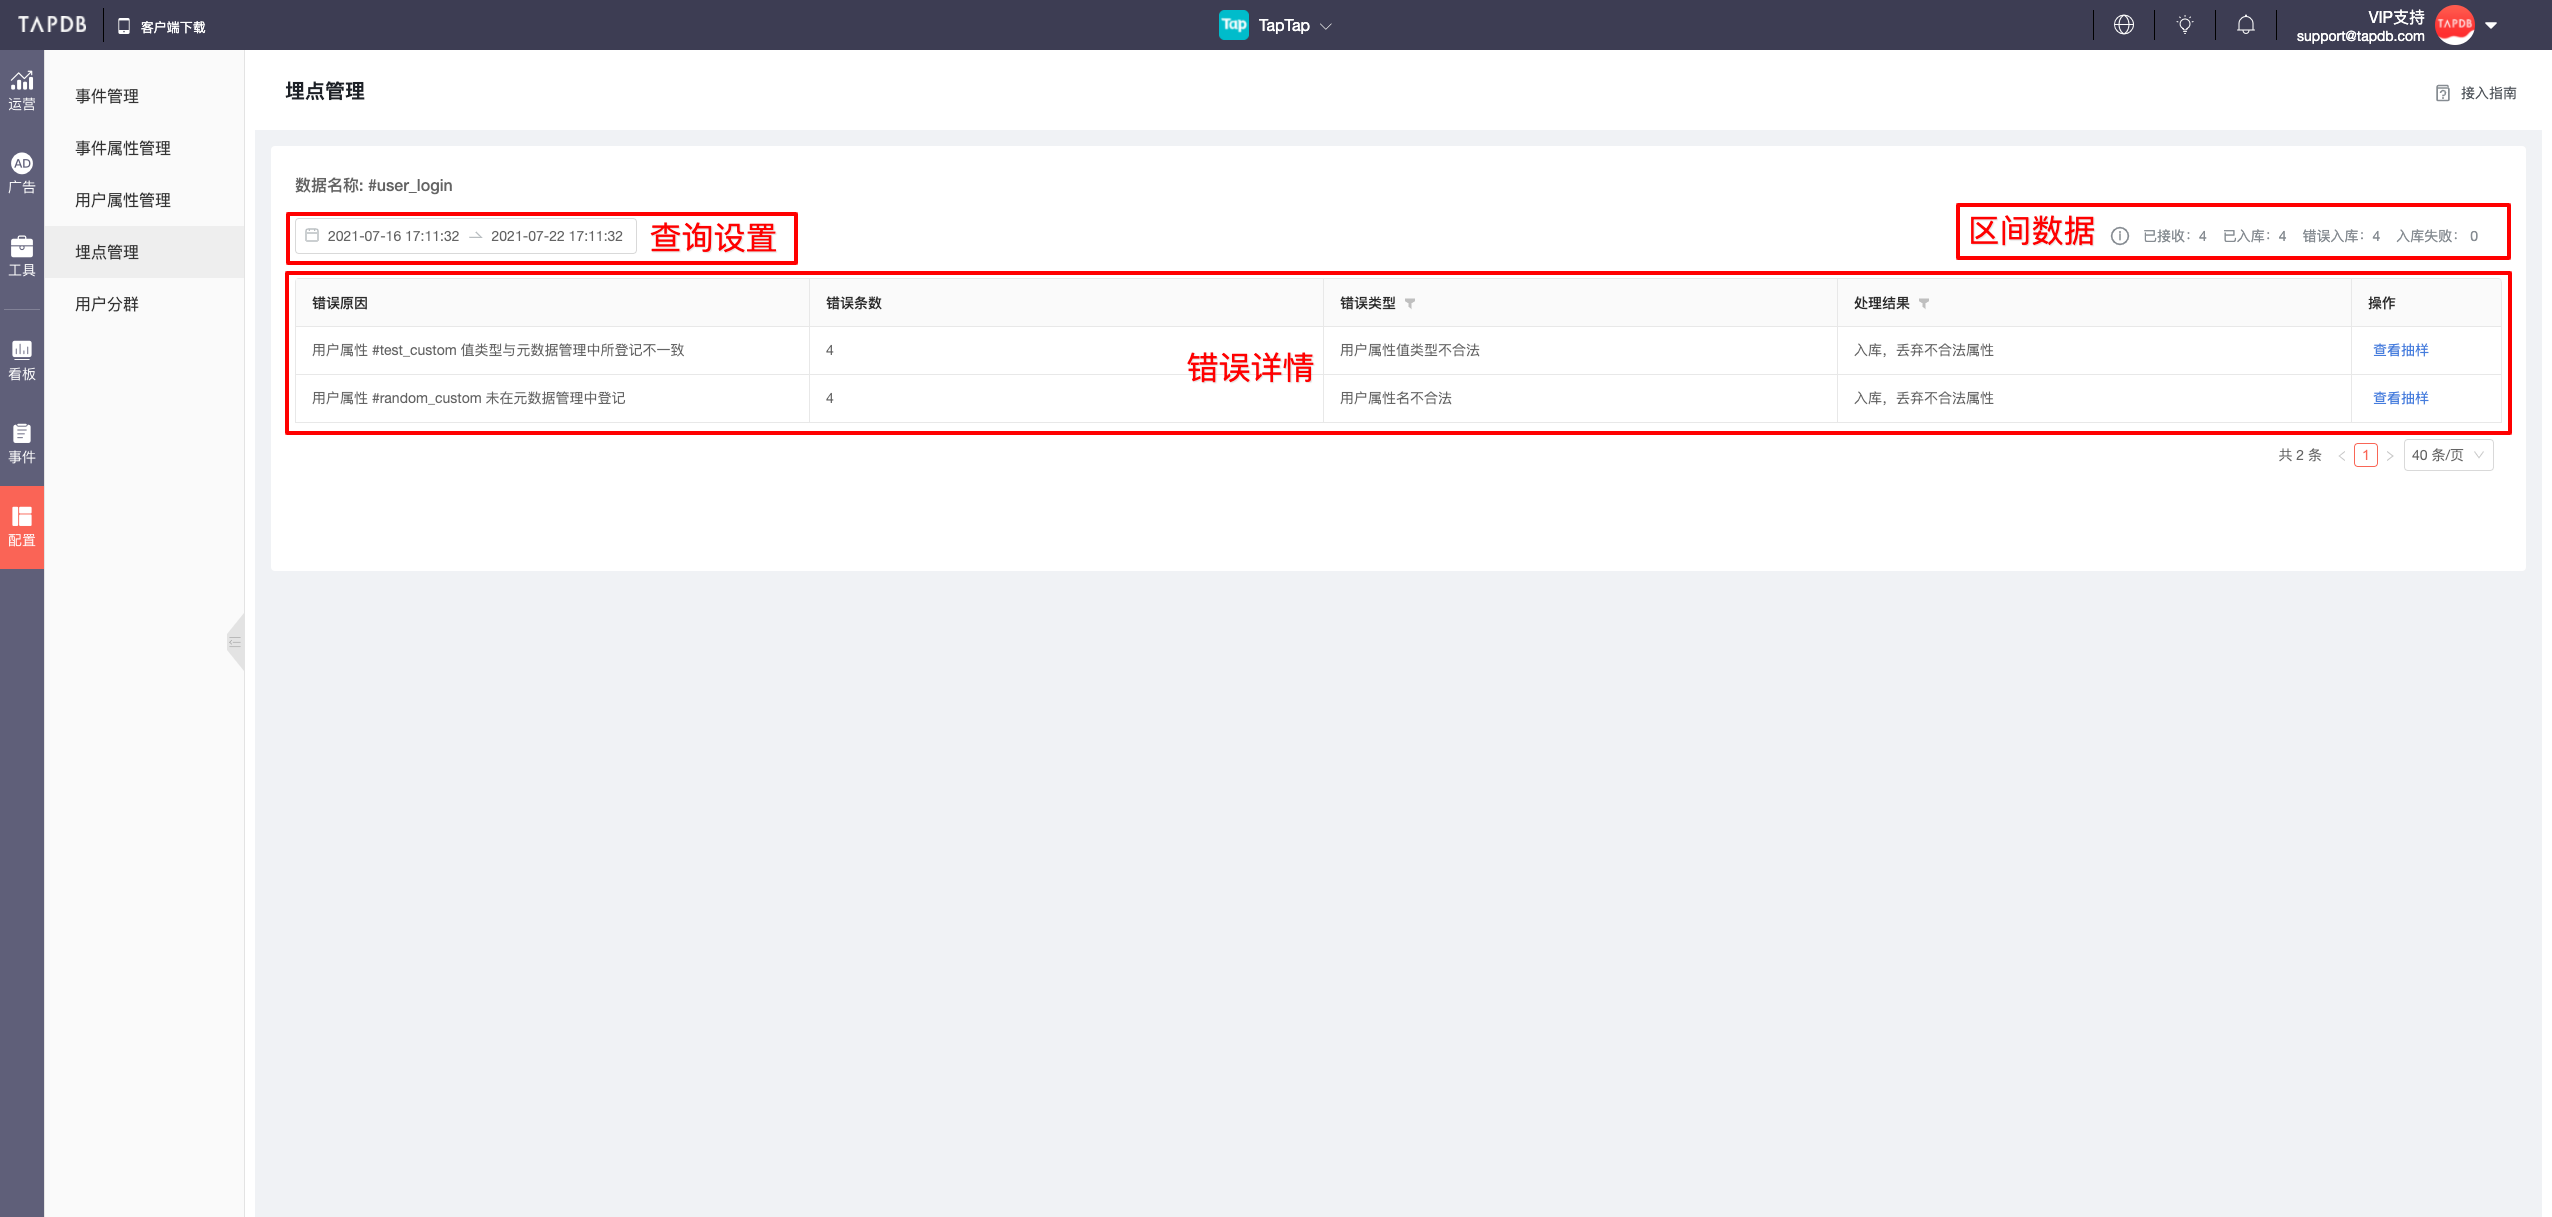Viewport: 2552px width, 1217px height.
Task: Click the TAPDB user avatar
Action: click(2455, 25)
